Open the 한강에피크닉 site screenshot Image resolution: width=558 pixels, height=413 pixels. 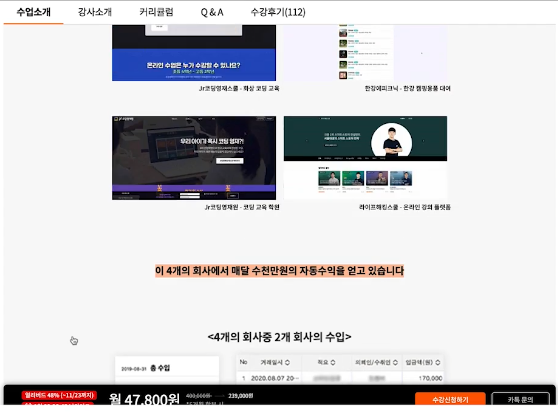[x=365, y=53]
